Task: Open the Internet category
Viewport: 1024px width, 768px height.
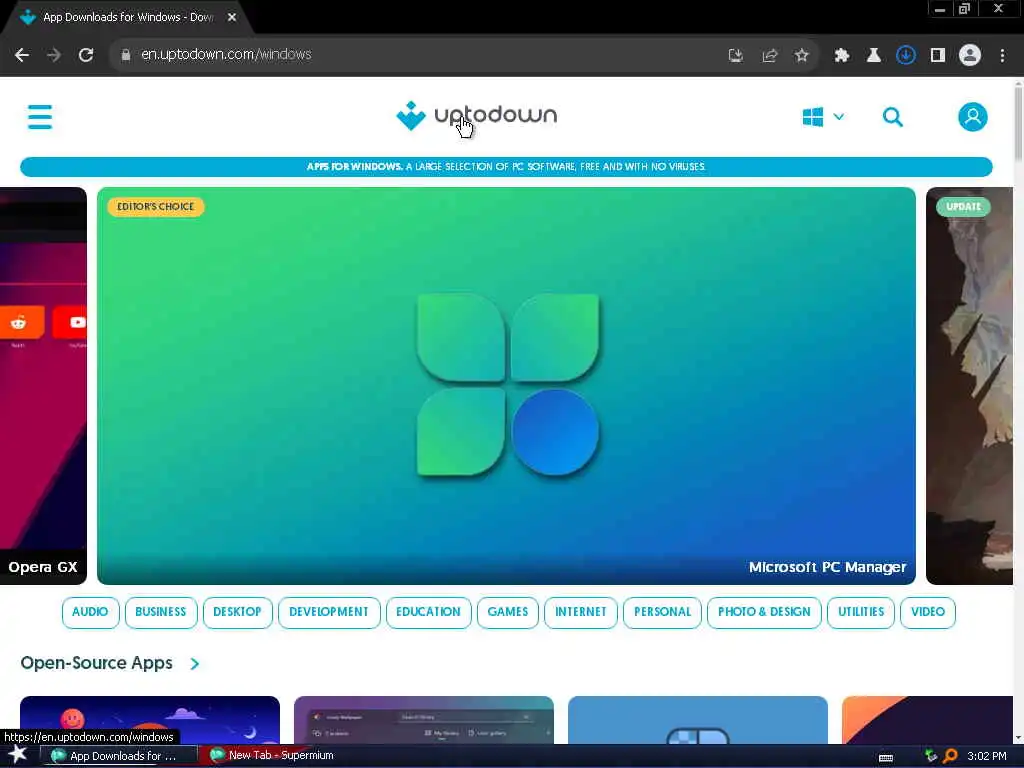Action: [581, 612]
